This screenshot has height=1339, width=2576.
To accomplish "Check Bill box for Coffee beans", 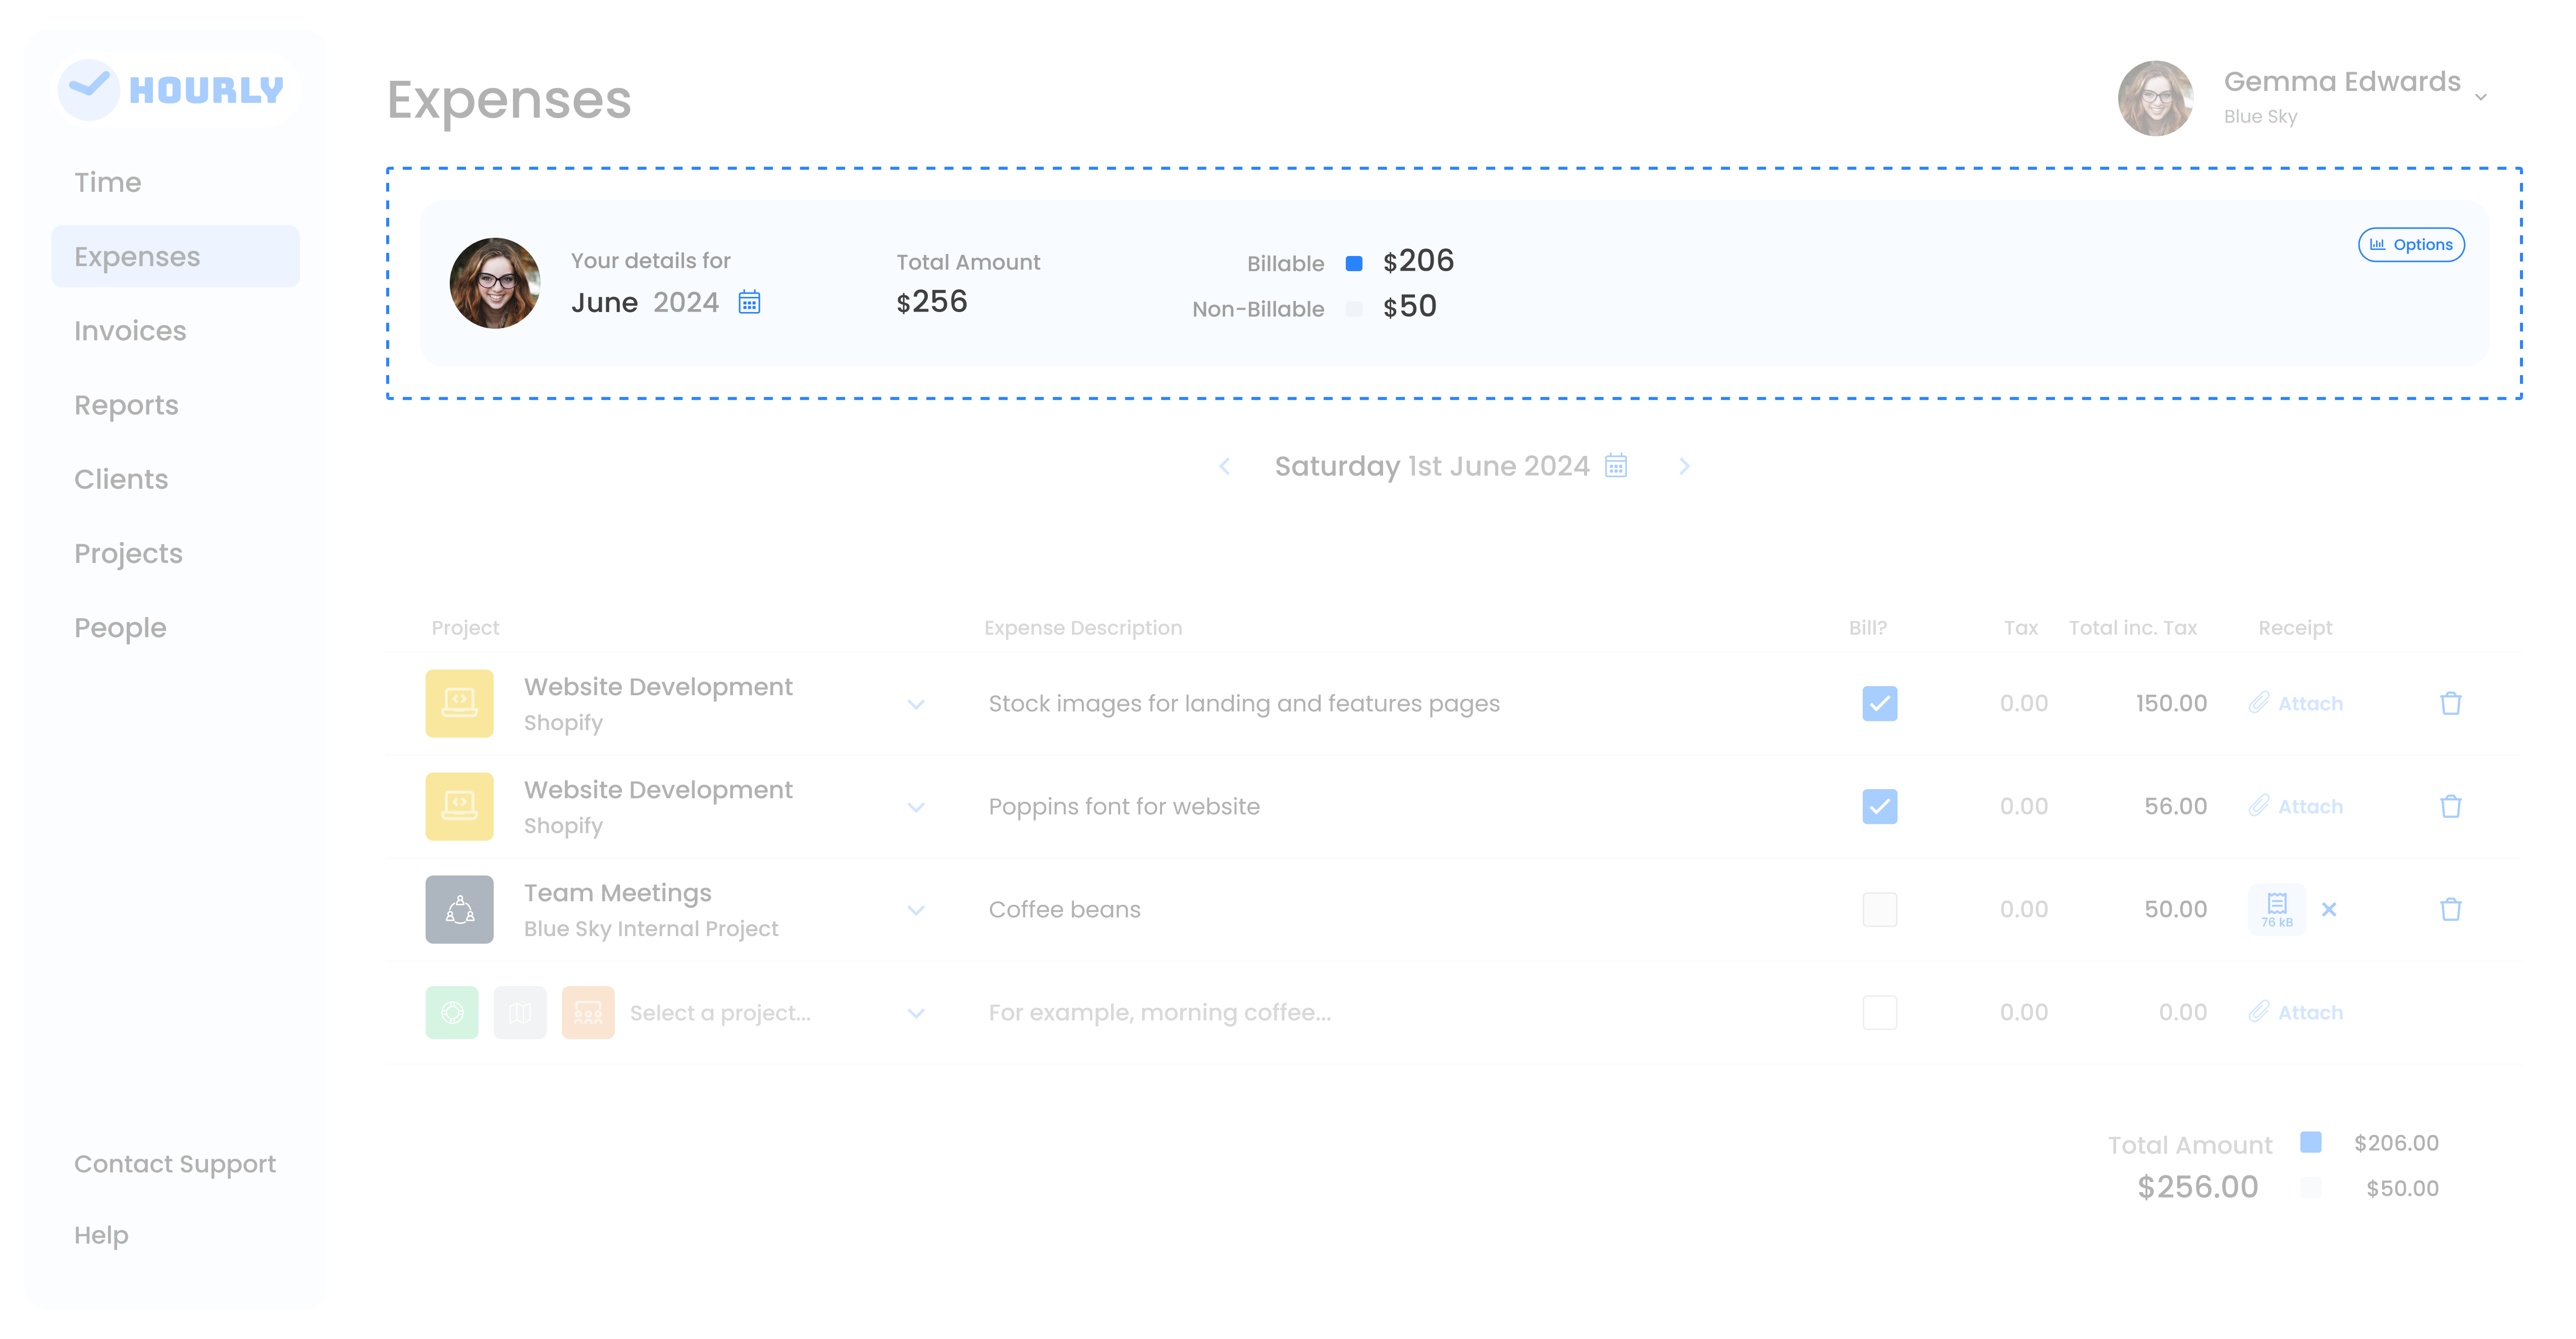I will pos(1879,909).
